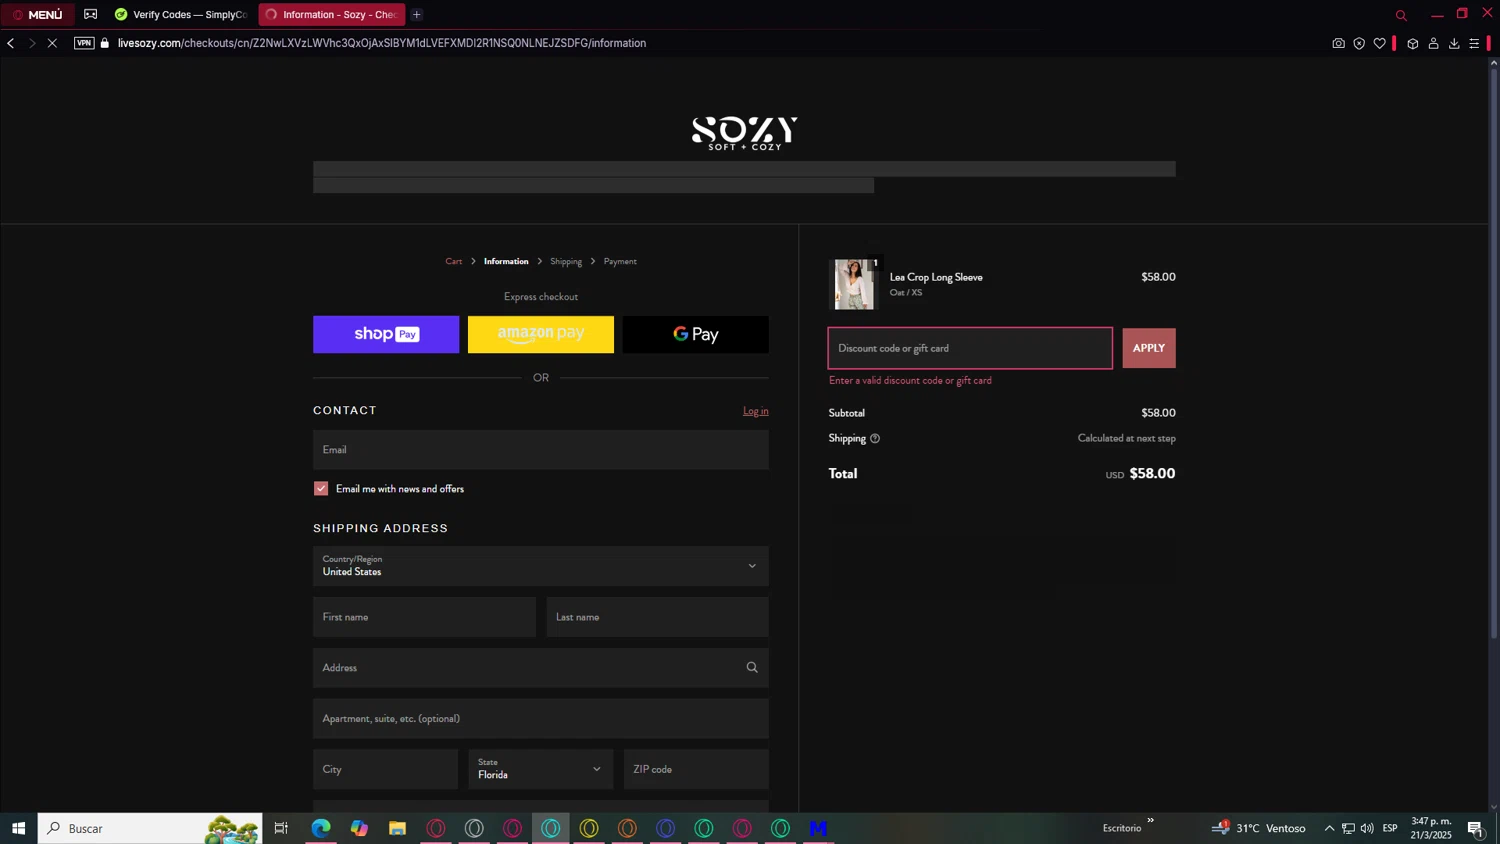1500x844 pixels.
Task: Select the Payment breadcrumb step
Action: (x=620, y=261)
